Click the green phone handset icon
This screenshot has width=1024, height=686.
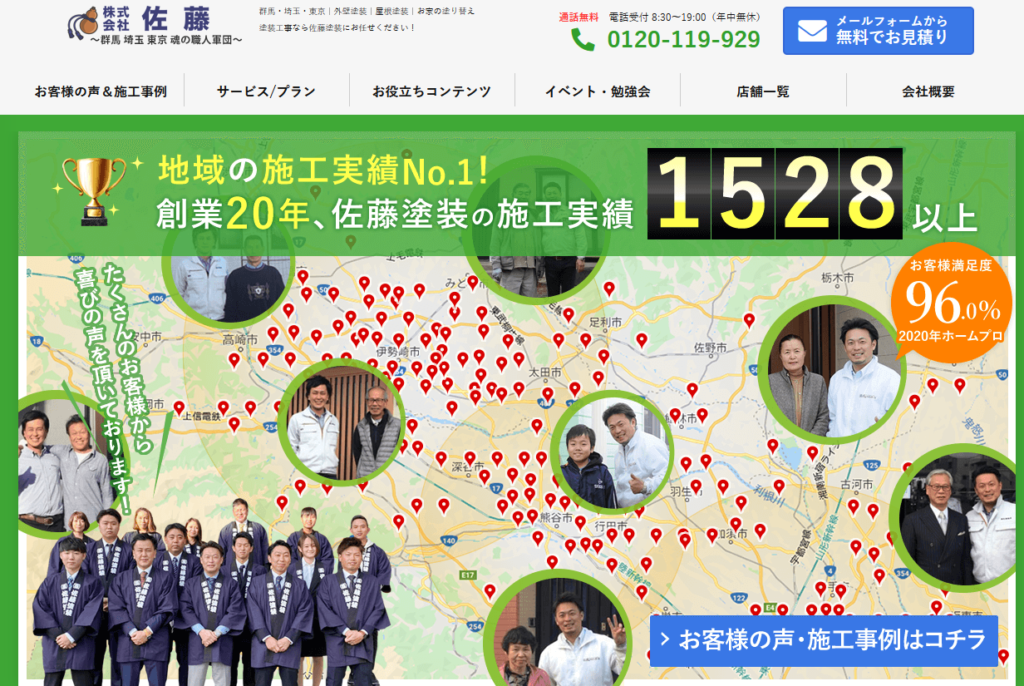pos(582,39)
